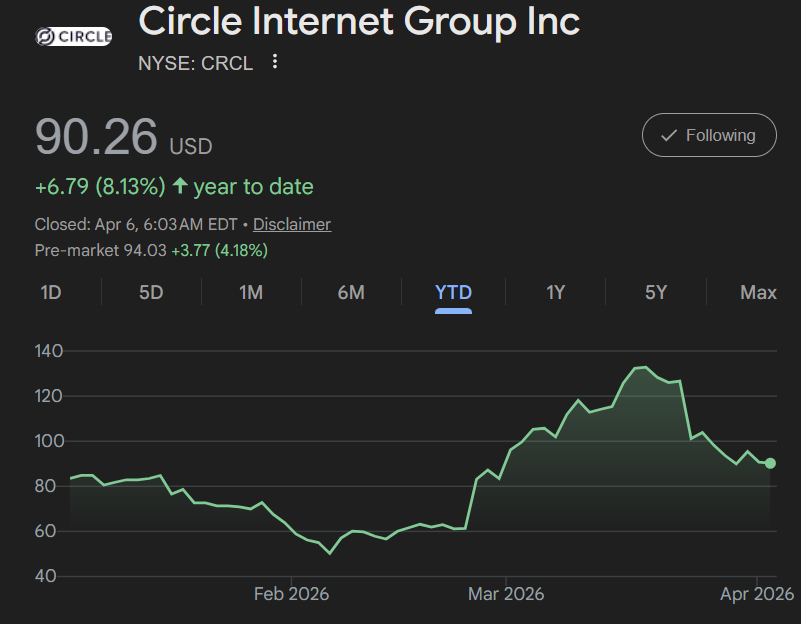Viewport: 801px width, 624px height.
Task: View the 1Y performance chart
Action: click(555, 292)
